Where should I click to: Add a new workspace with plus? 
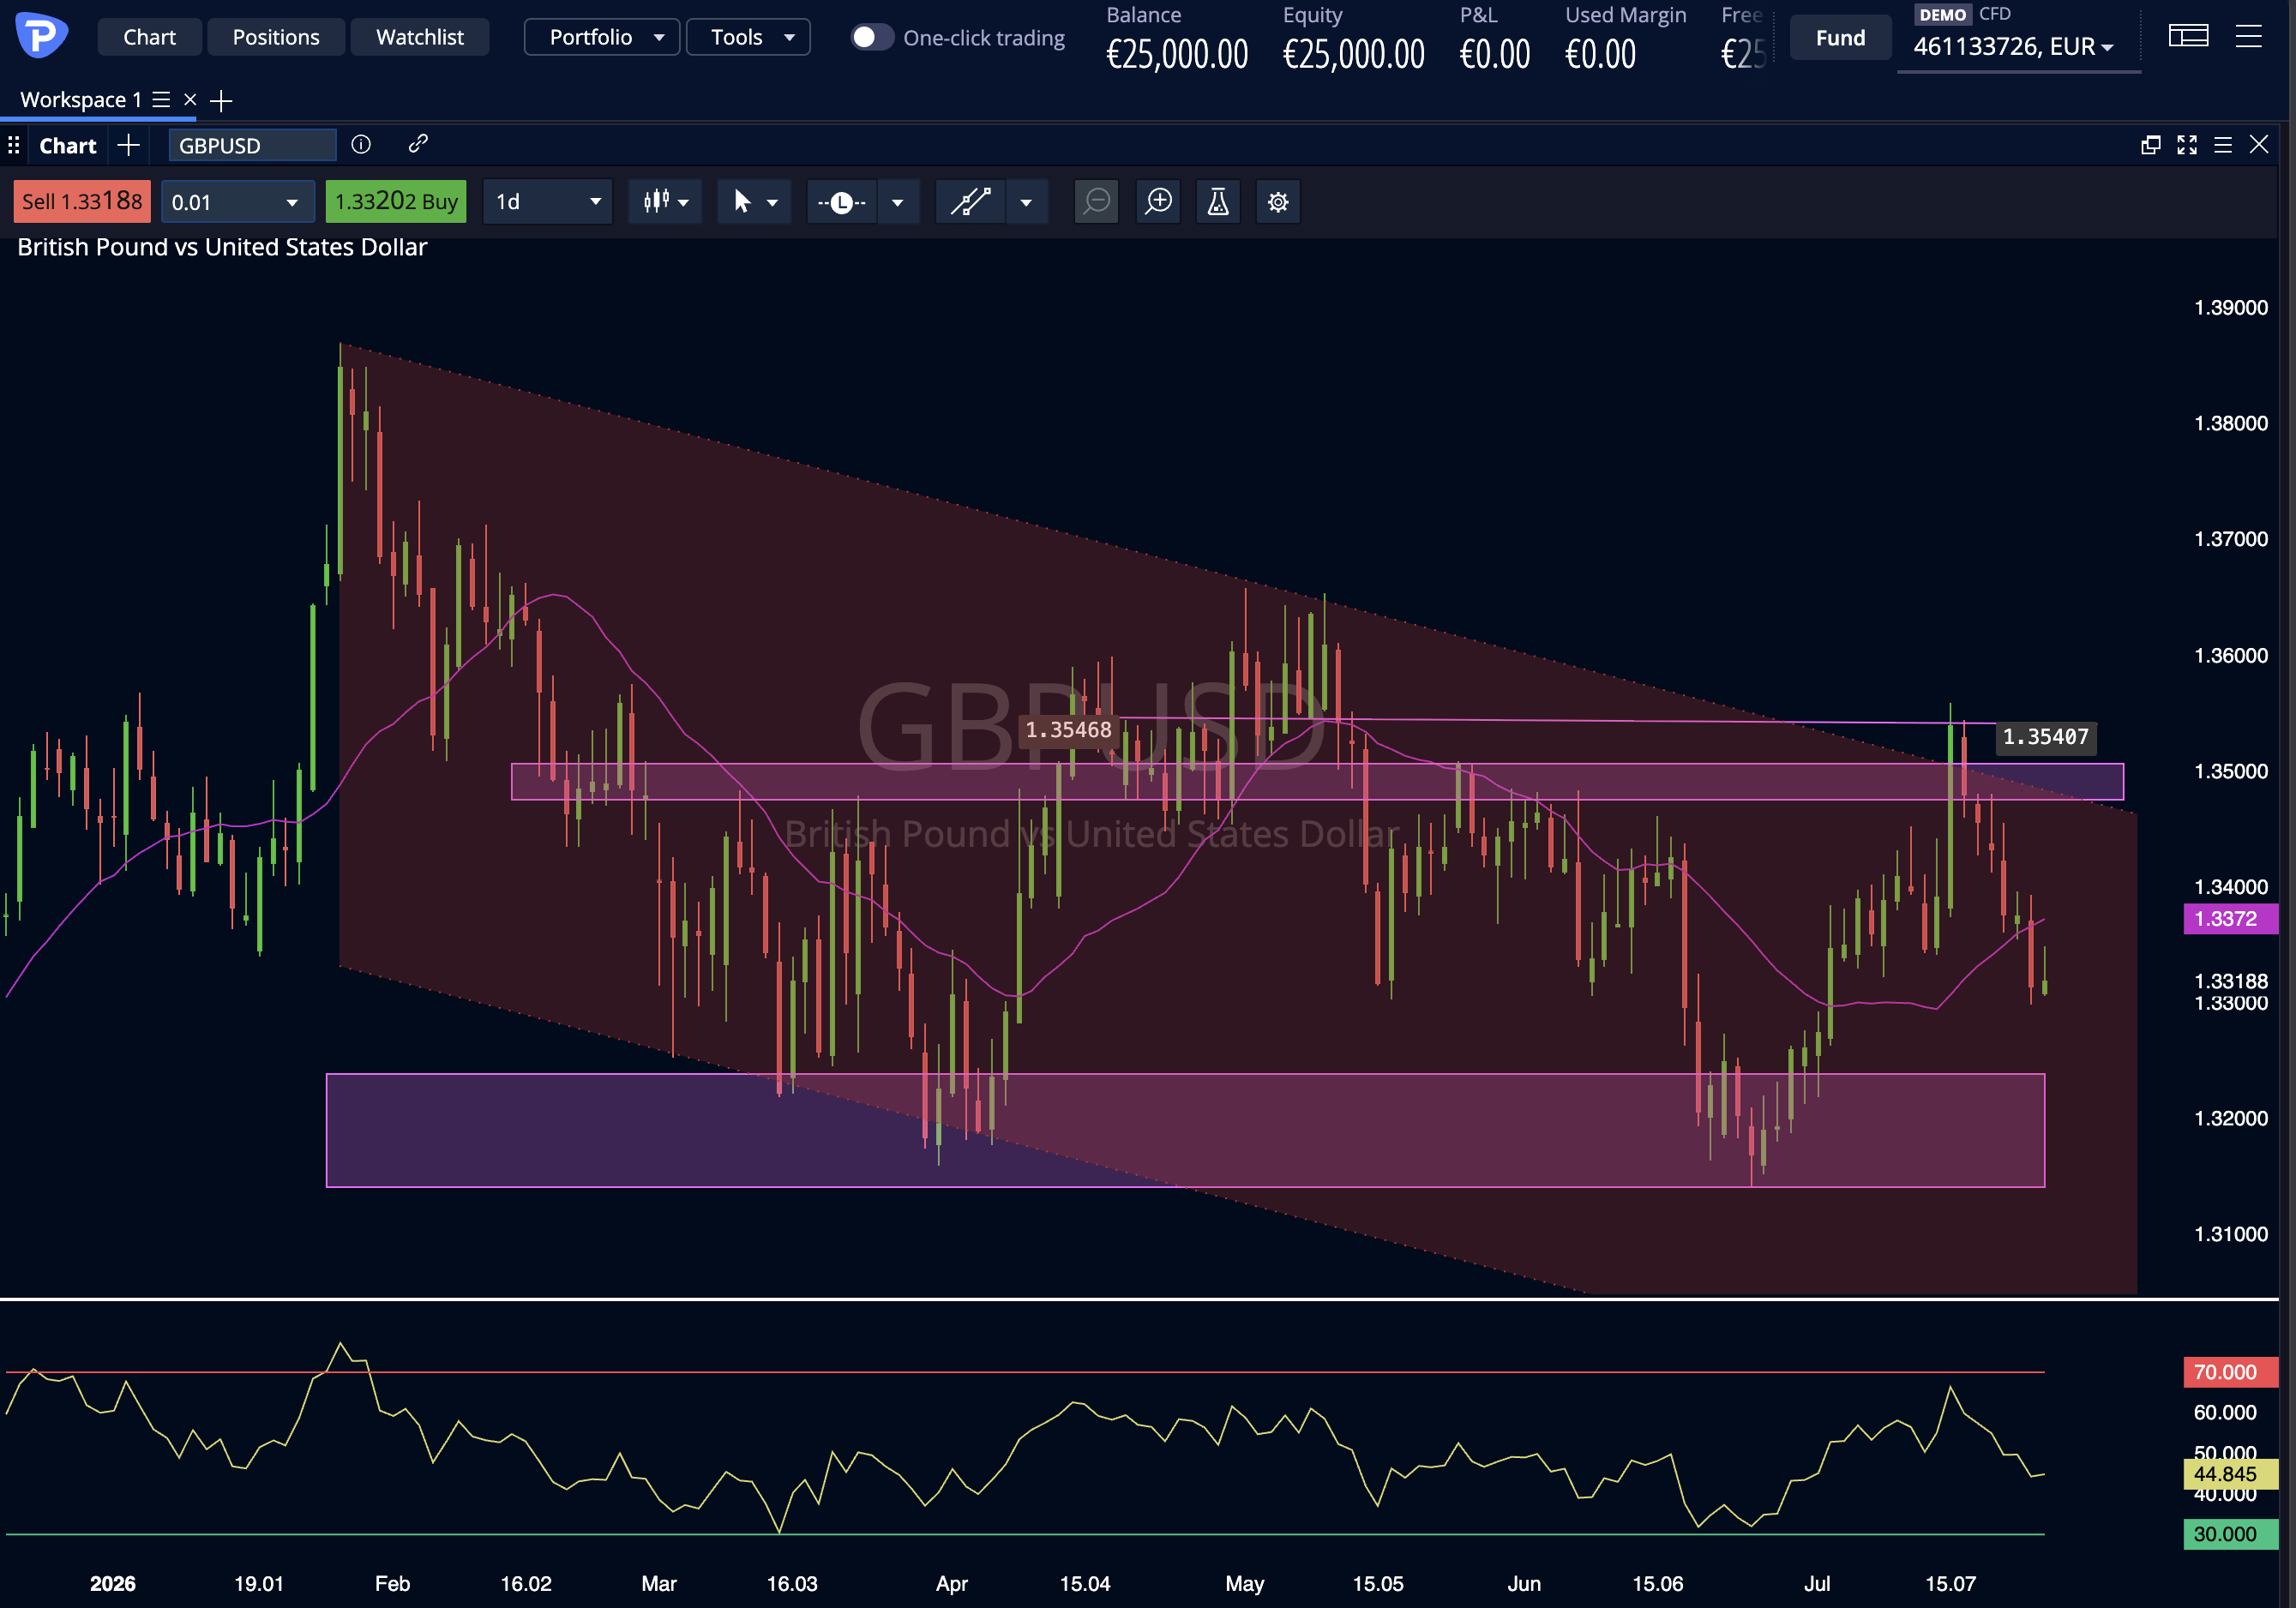click(x=221, y=100)
